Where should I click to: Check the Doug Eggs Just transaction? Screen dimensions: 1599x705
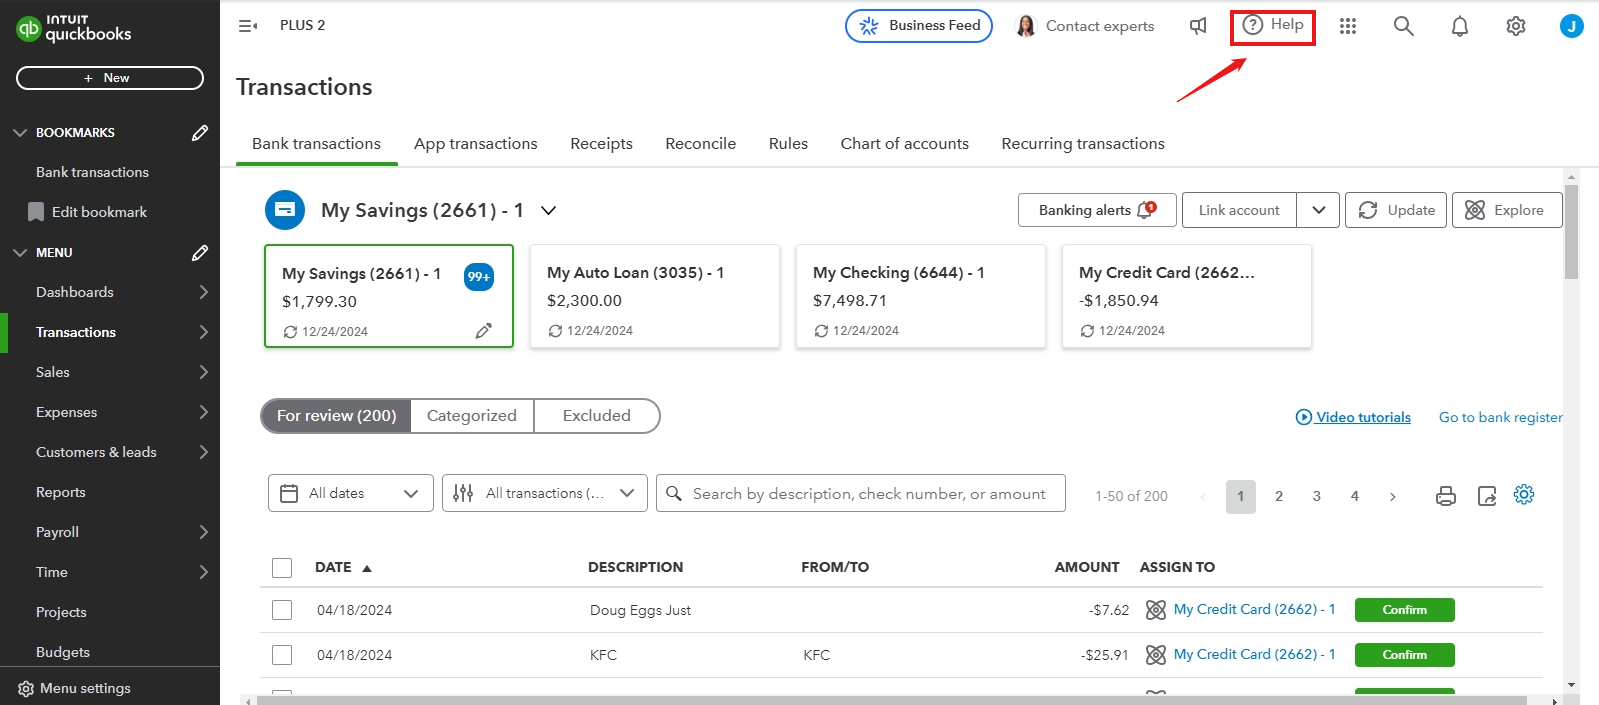(x=282, y=610)
